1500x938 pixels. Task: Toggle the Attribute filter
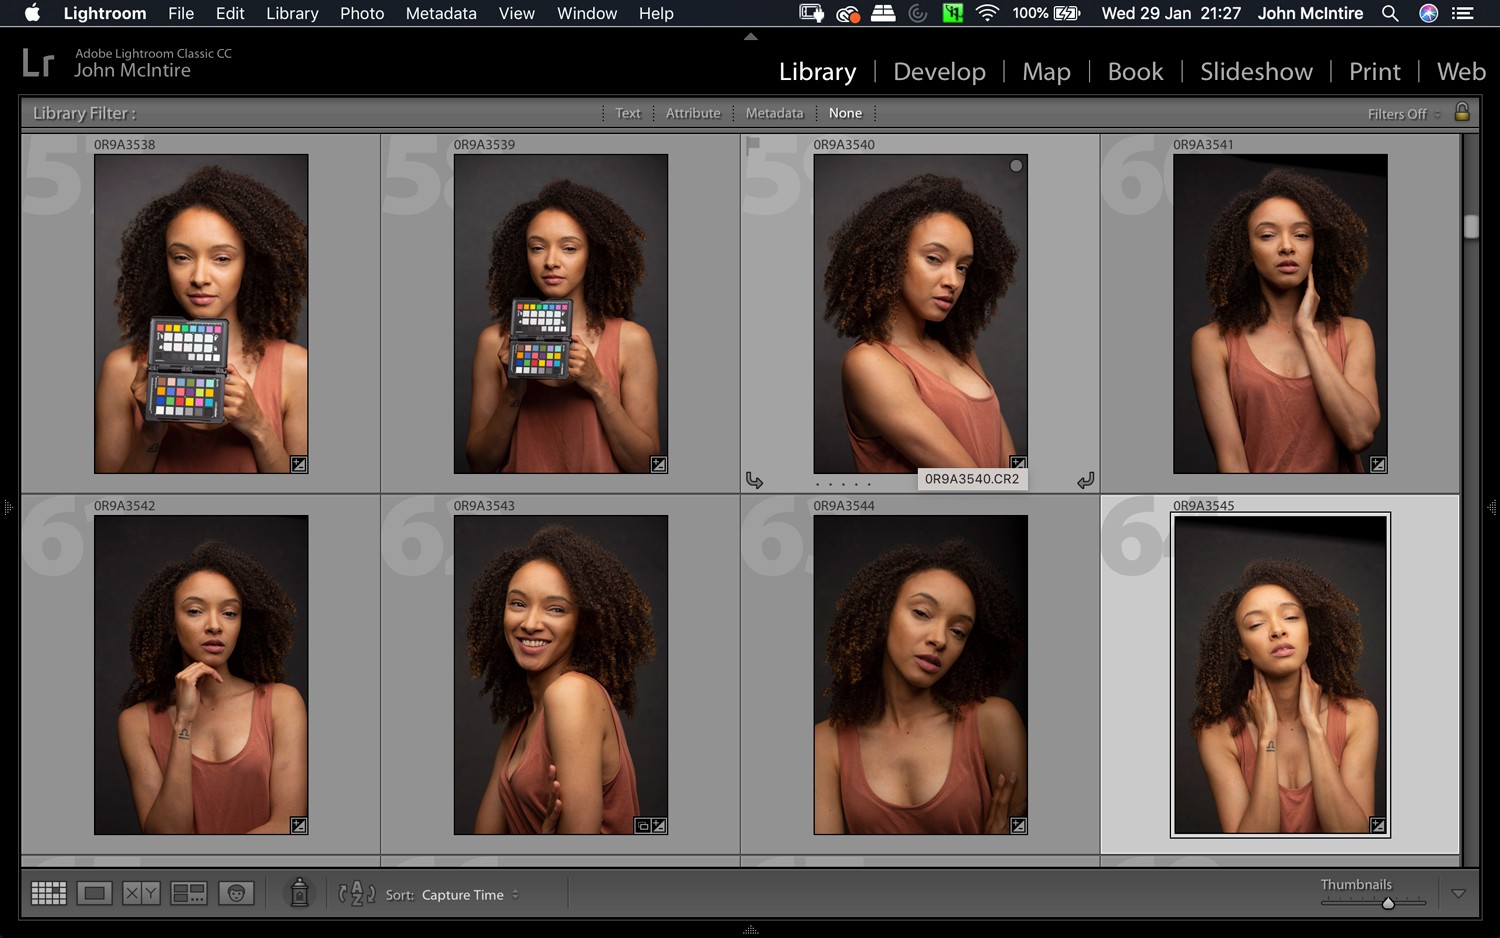tap(693, 113)
